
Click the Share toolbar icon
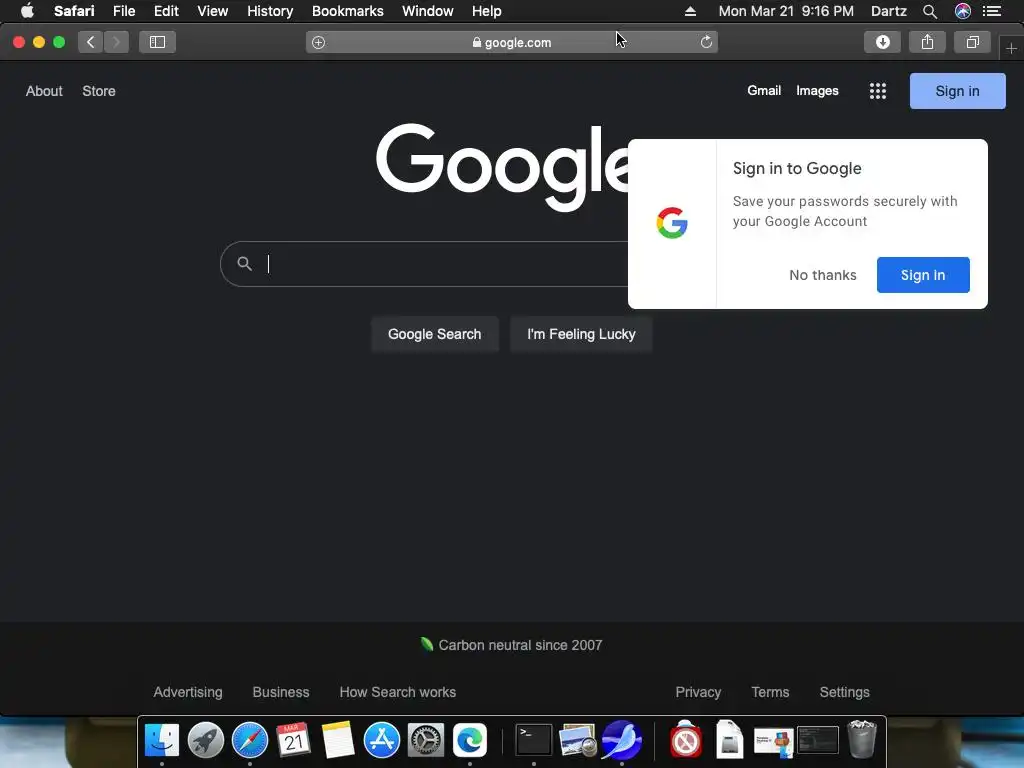927,42
